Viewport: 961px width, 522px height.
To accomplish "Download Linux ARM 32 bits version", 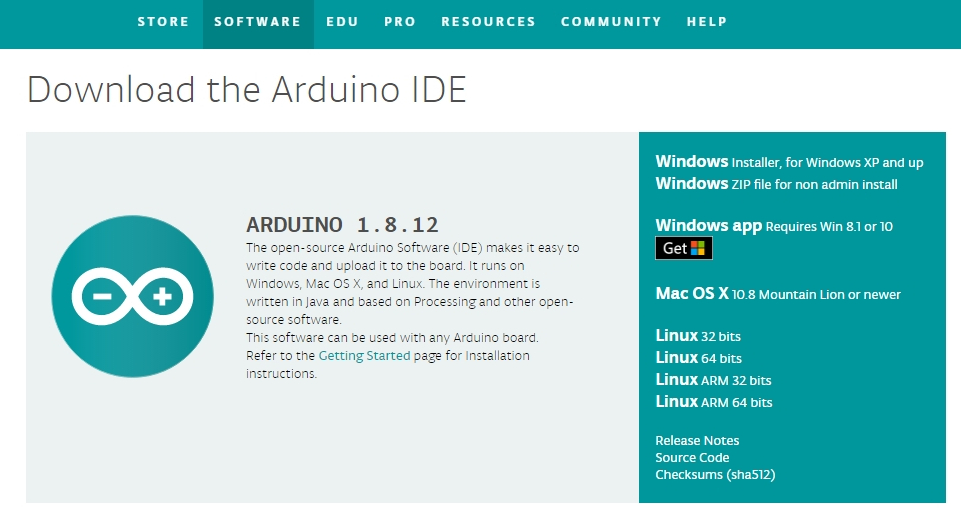I will coord(713,380).
